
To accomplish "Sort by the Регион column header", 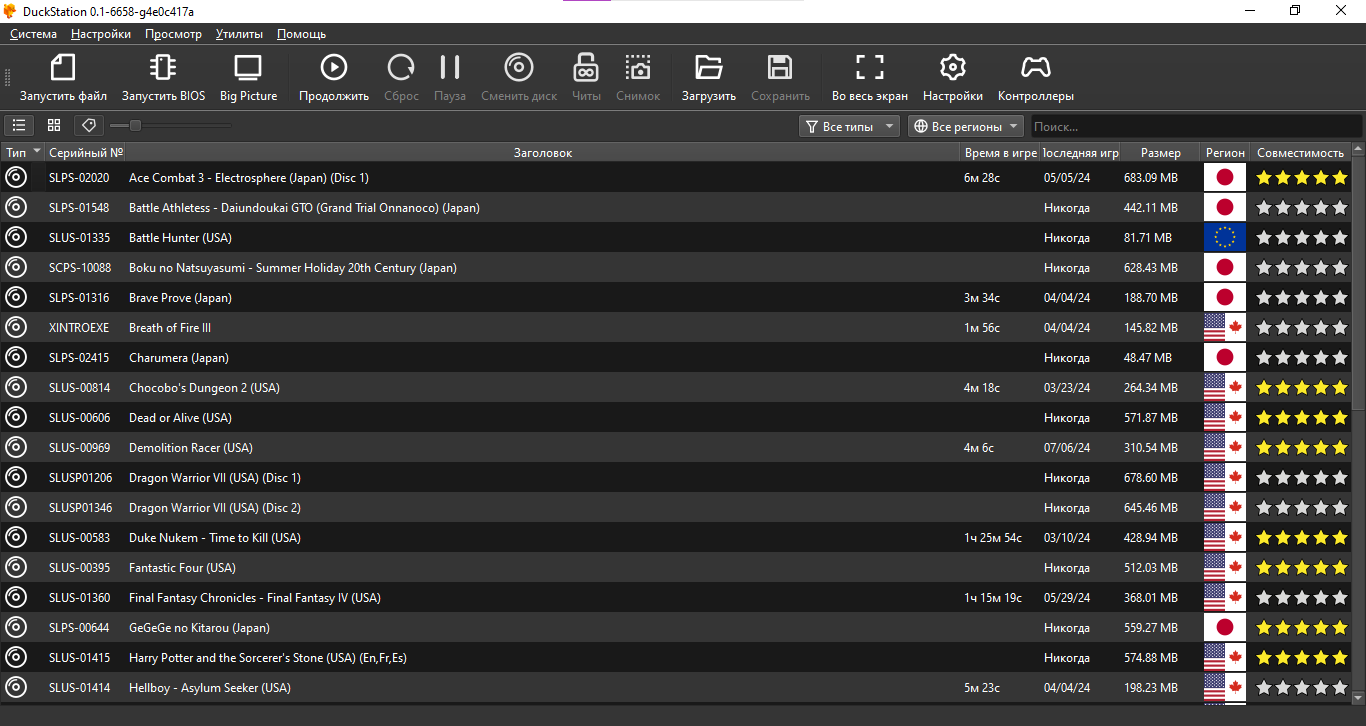I will tap(1225, 153).
